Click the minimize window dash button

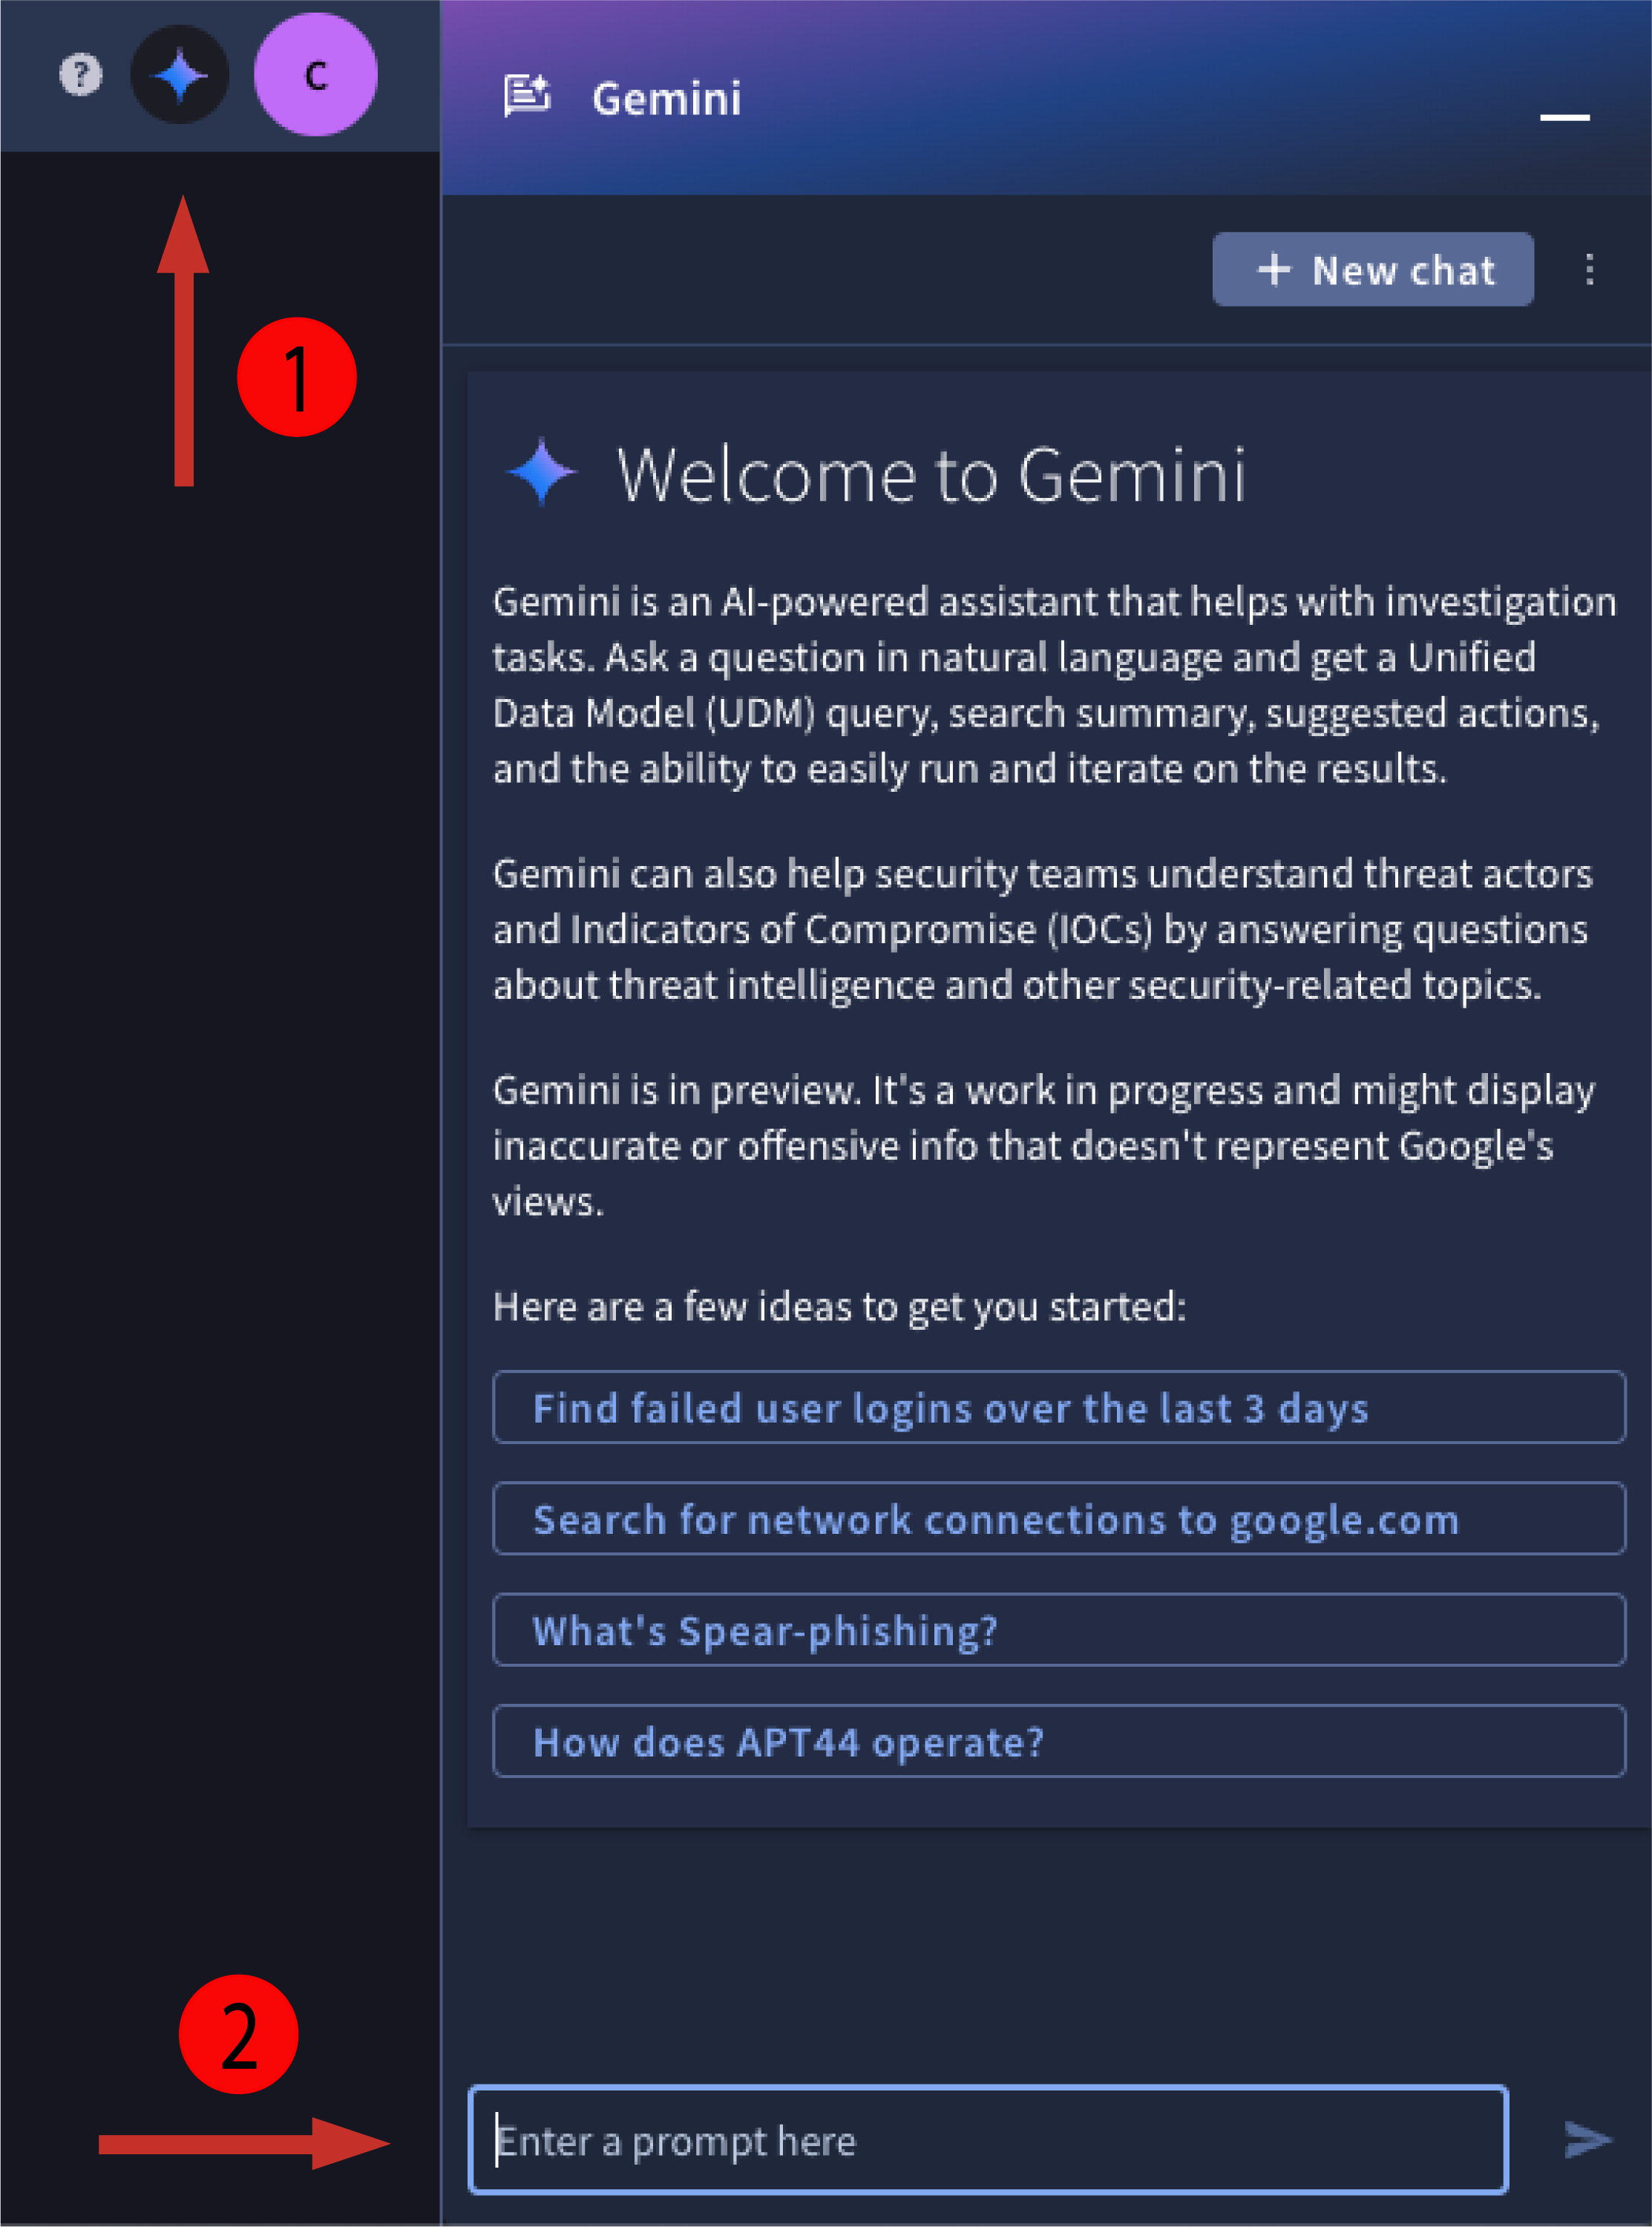1564,113
